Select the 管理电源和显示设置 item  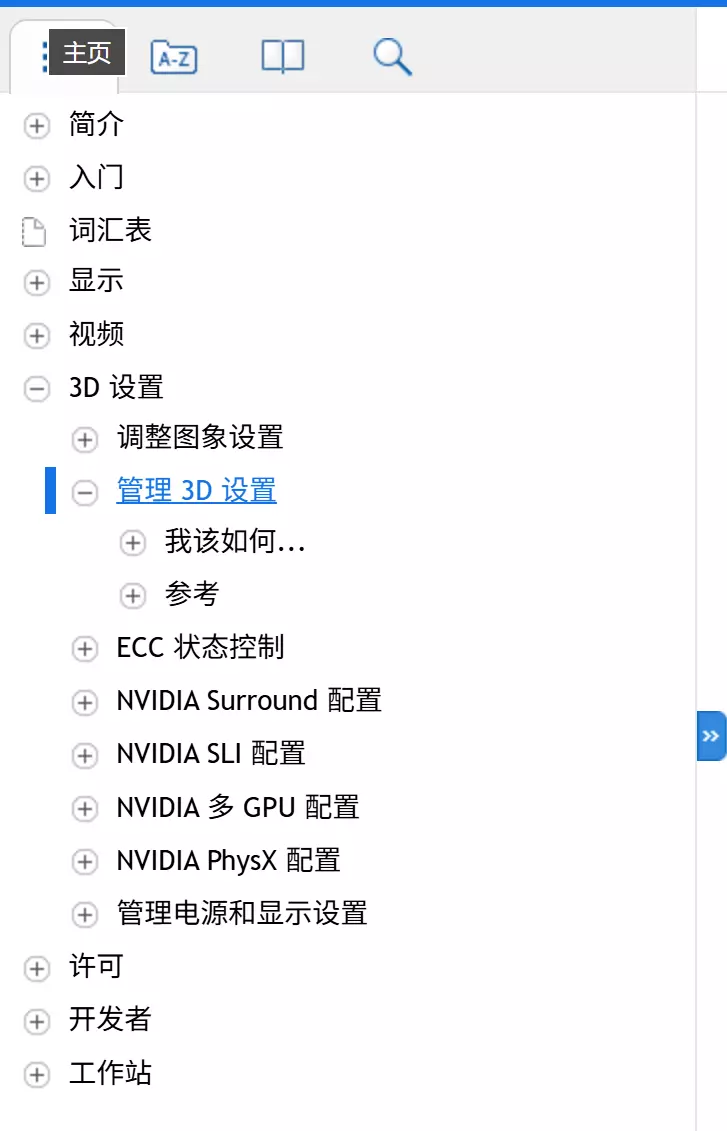(242, 913)
